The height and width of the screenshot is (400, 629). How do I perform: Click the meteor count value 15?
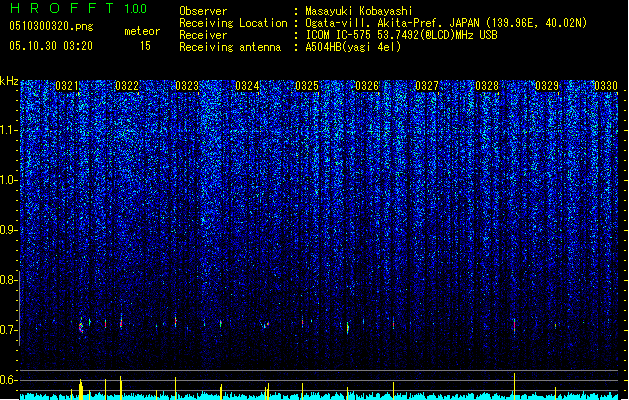pos(145,46)
